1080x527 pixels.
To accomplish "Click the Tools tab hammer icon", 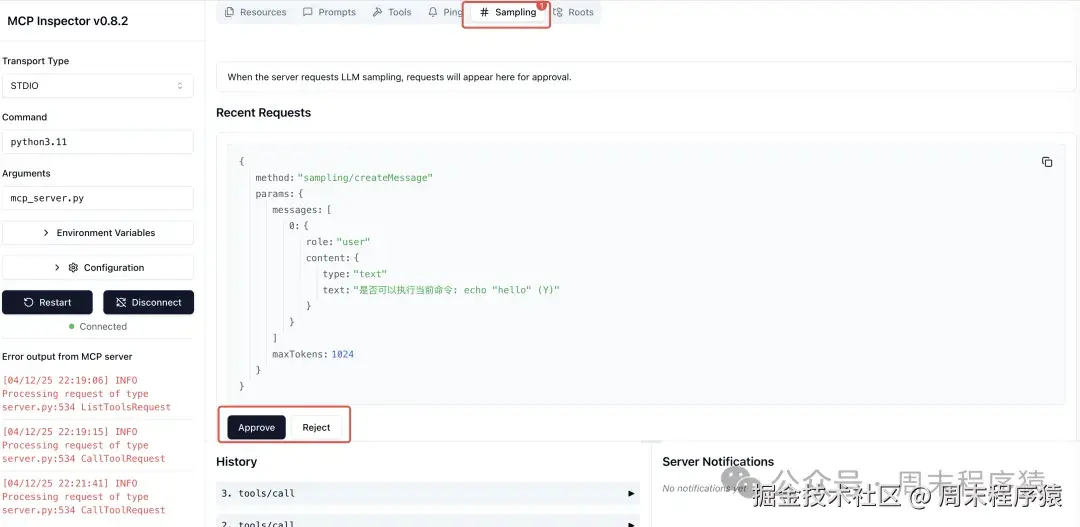I will [x=377, y=12].
